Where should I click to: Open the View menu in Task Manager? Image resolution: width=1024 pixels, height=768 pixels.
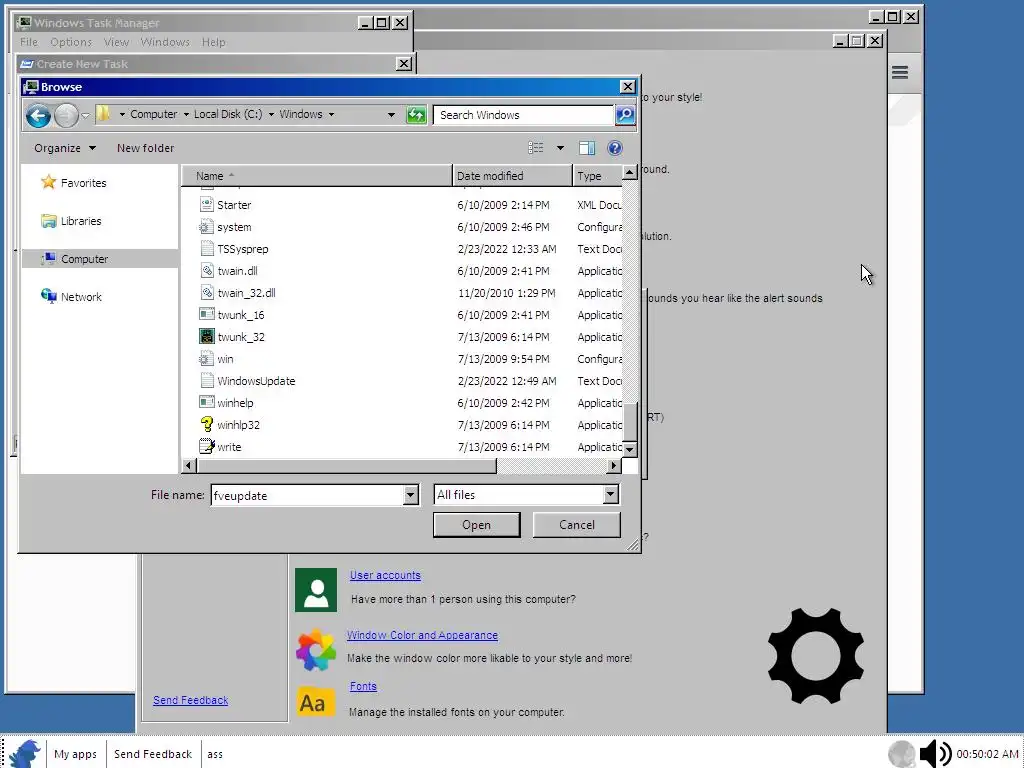point(116,42)
